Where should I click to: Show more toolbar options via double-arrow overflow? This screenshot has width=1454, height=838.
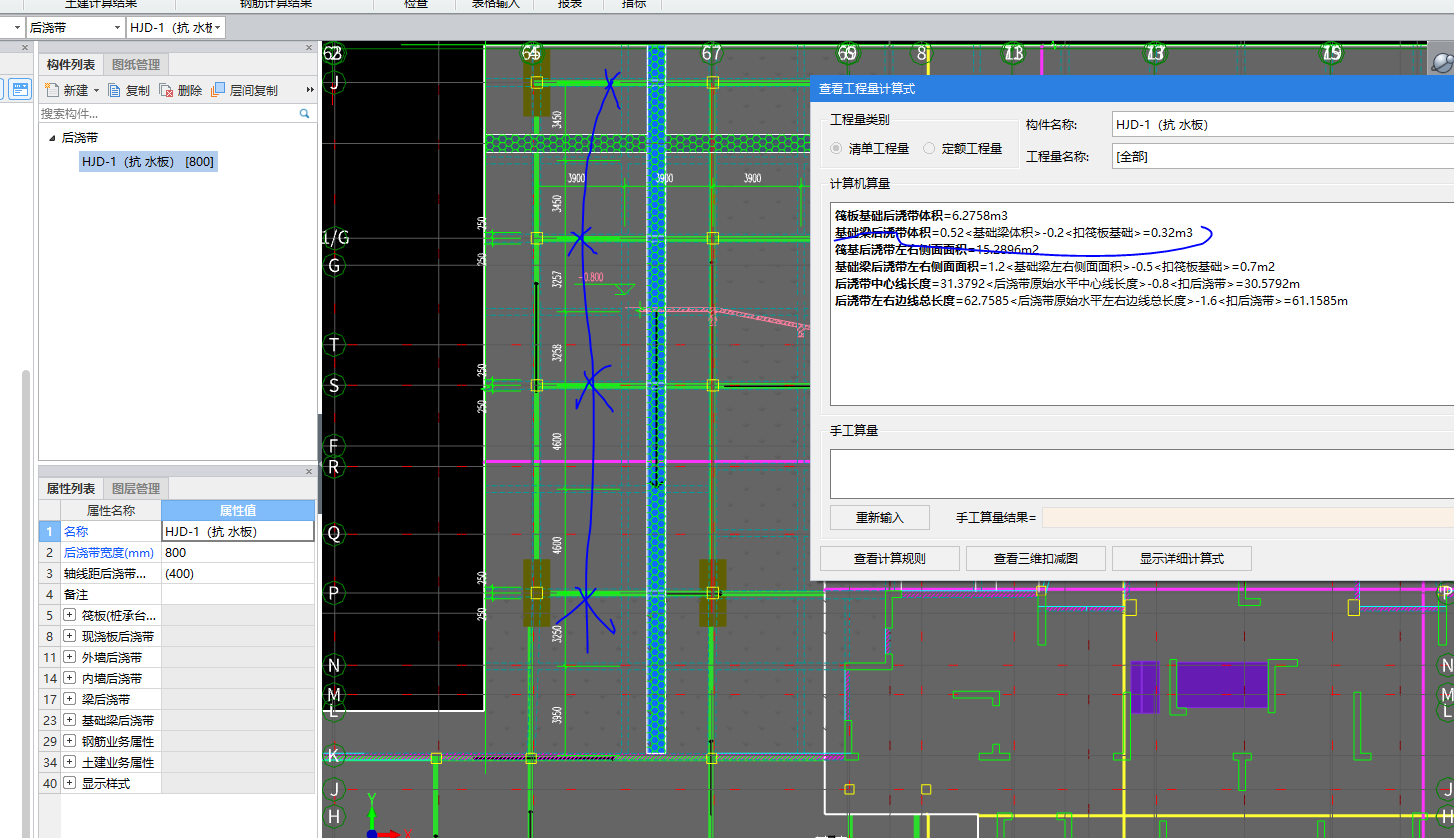coord(310,90)
